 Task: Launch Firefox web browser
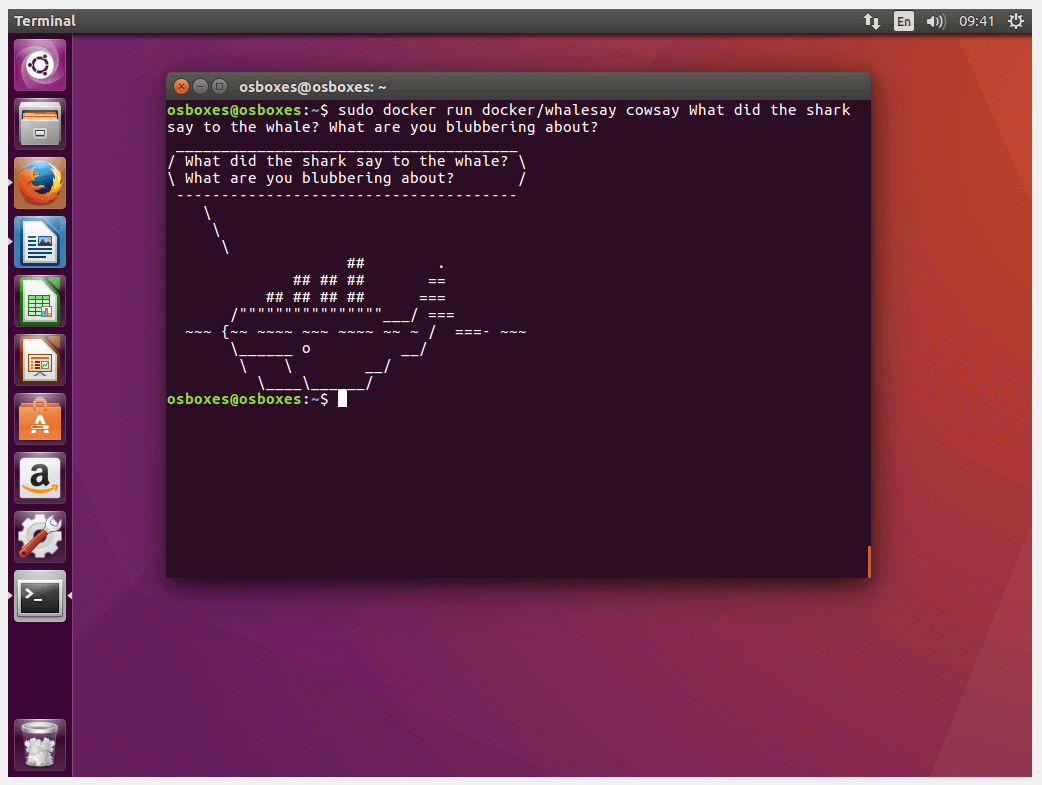40,183
